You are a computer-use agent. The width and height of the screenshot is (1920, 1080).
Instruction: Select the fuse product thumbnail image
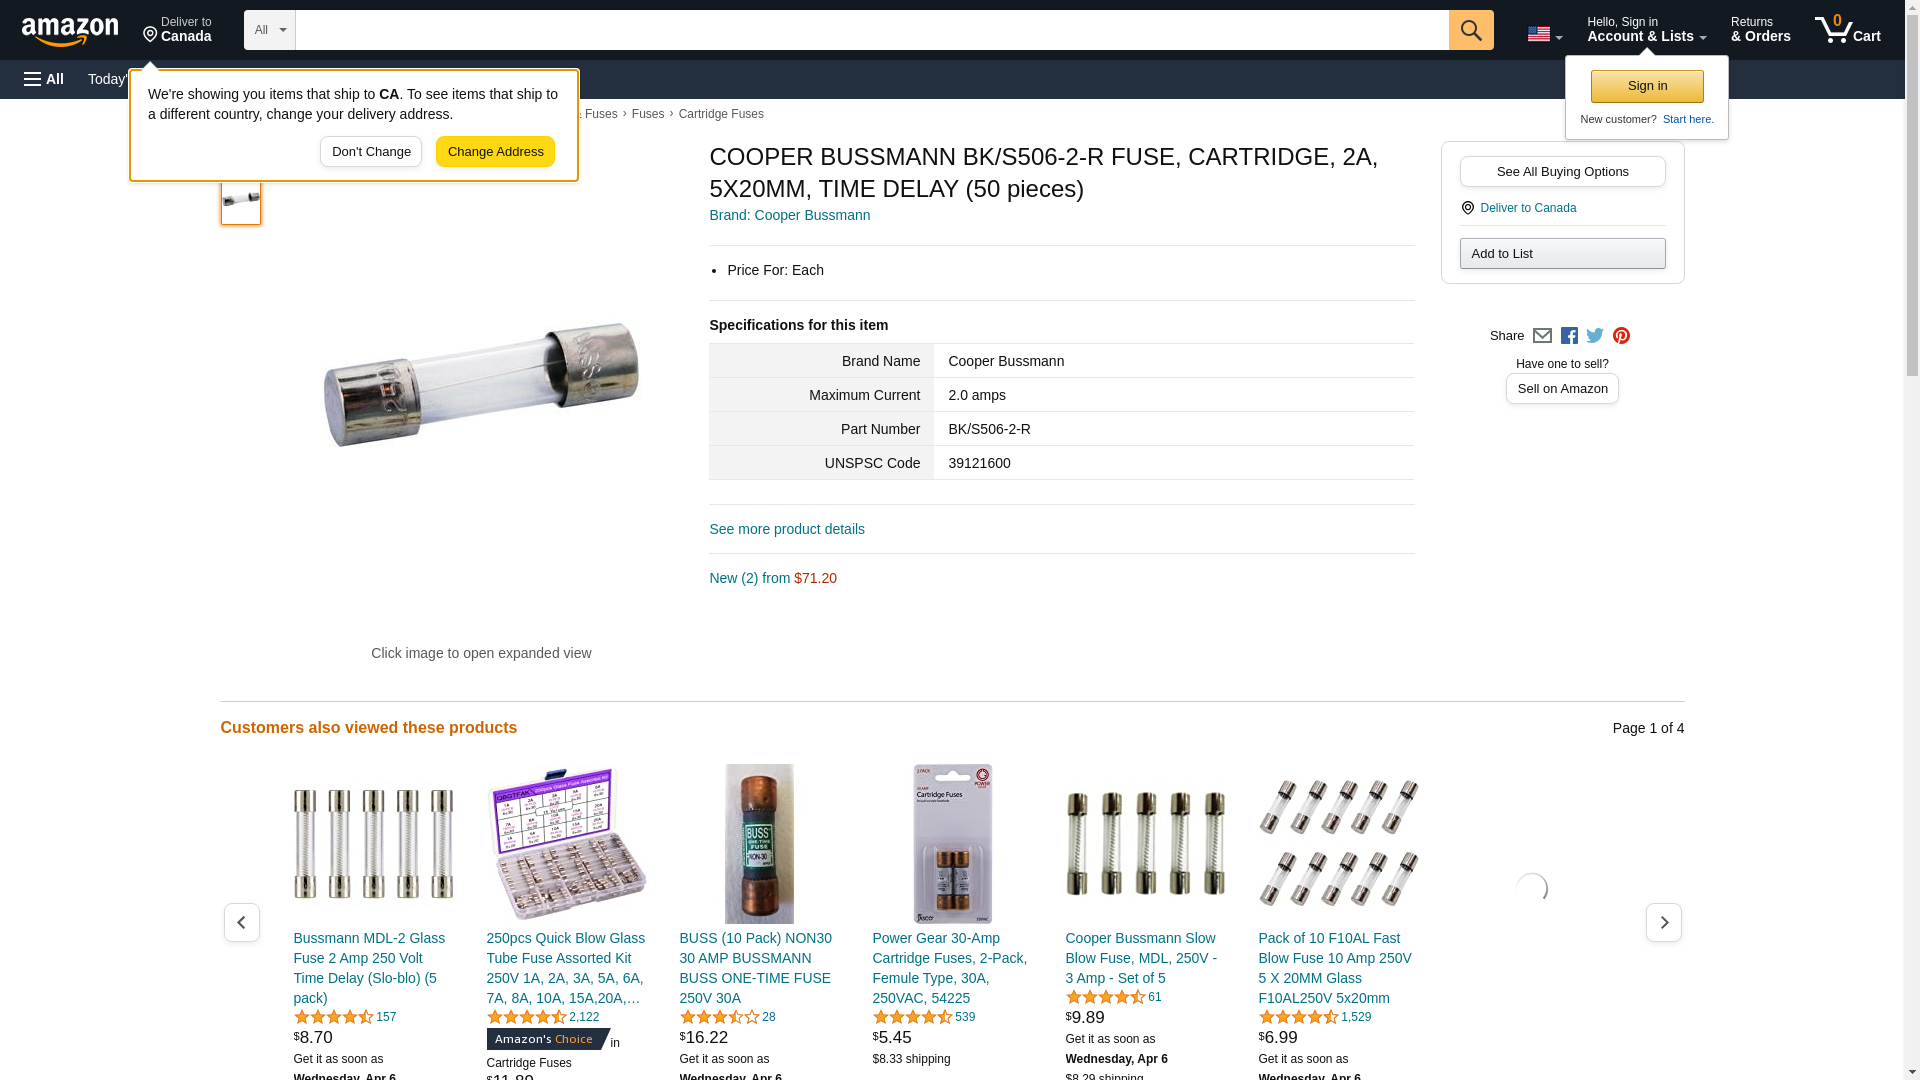[x=241, y=198]
